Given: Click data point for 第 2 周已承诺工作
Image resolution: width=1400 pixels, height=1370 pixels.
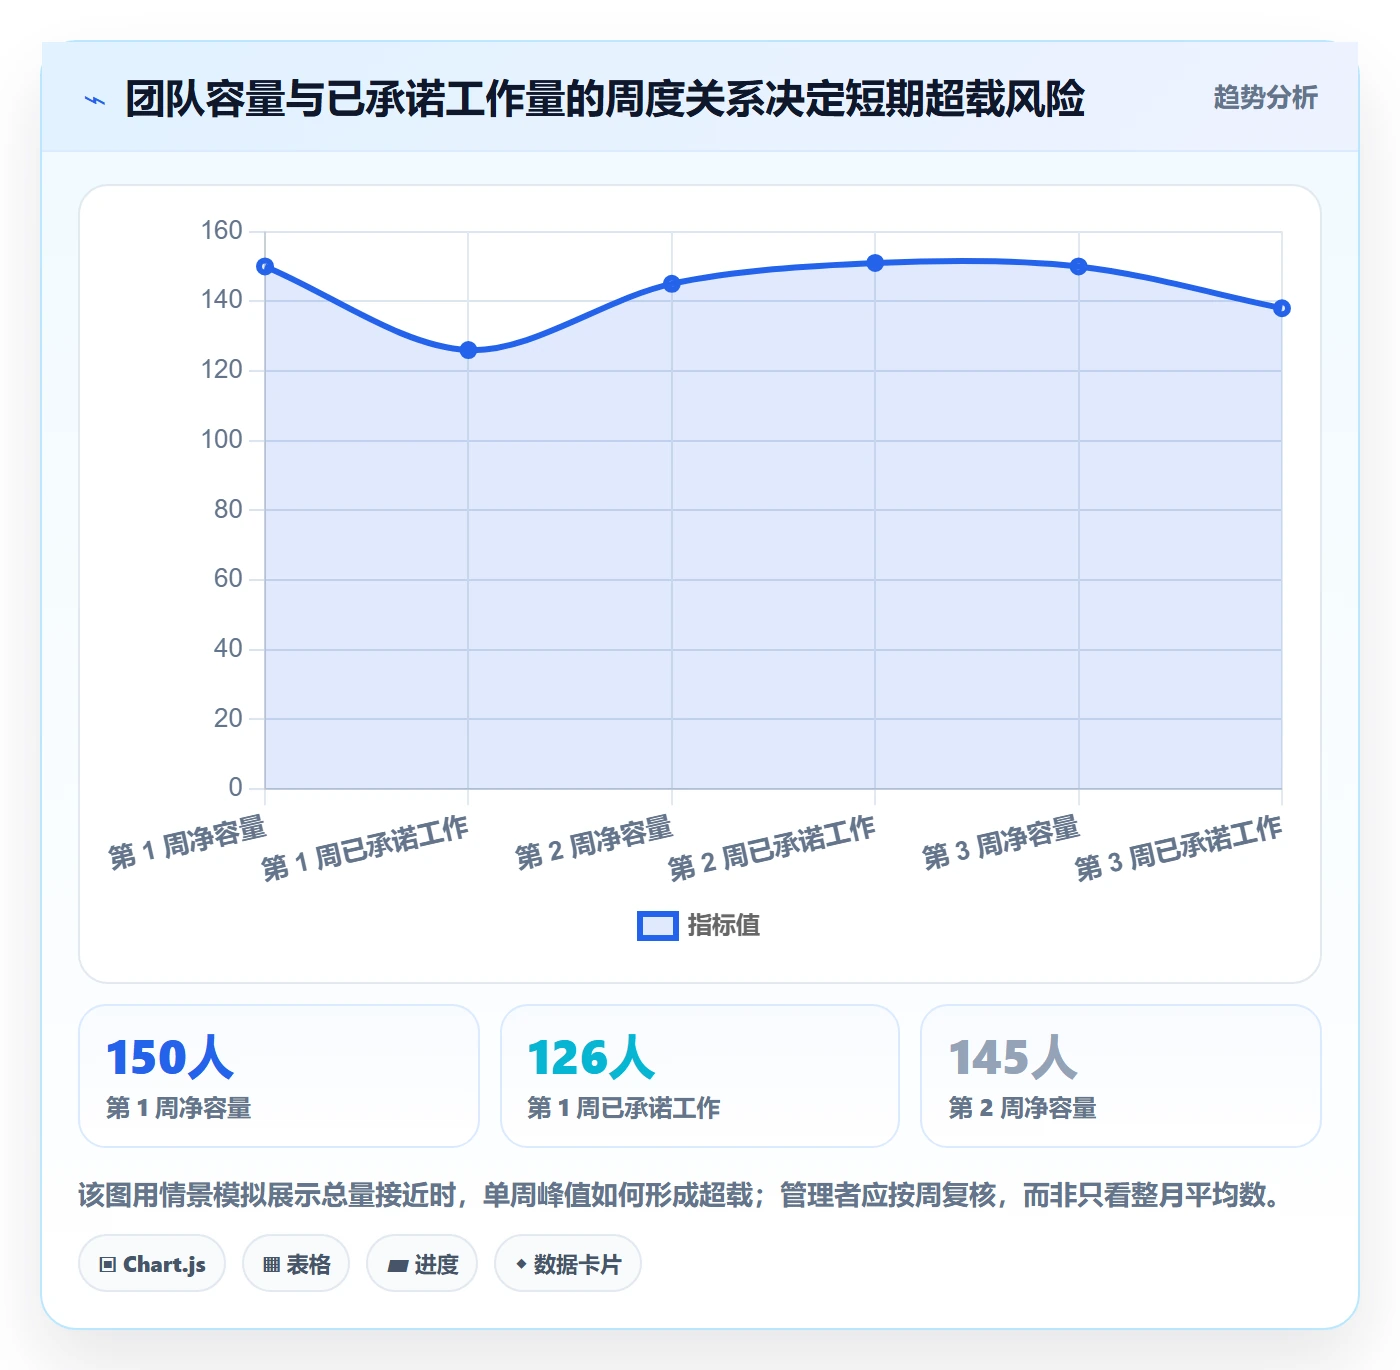Looking at the screenshot, I should click(x=875, y=263).
